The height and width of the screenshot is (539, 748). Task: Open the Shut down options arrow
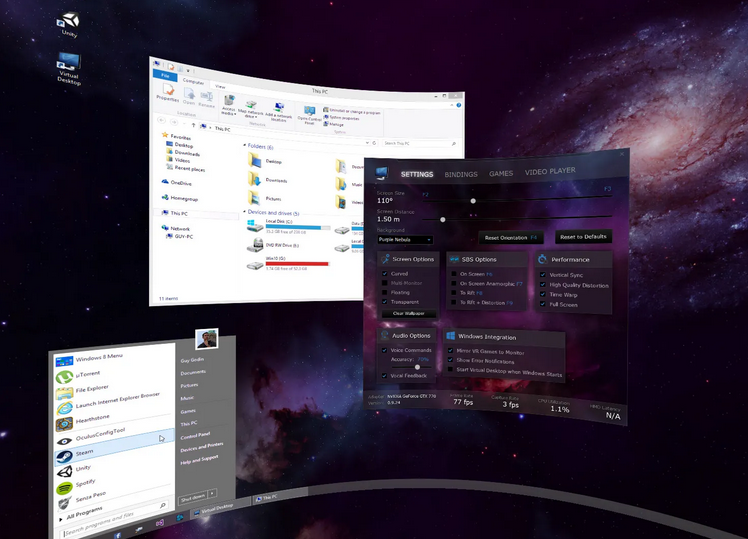point(212,493)
